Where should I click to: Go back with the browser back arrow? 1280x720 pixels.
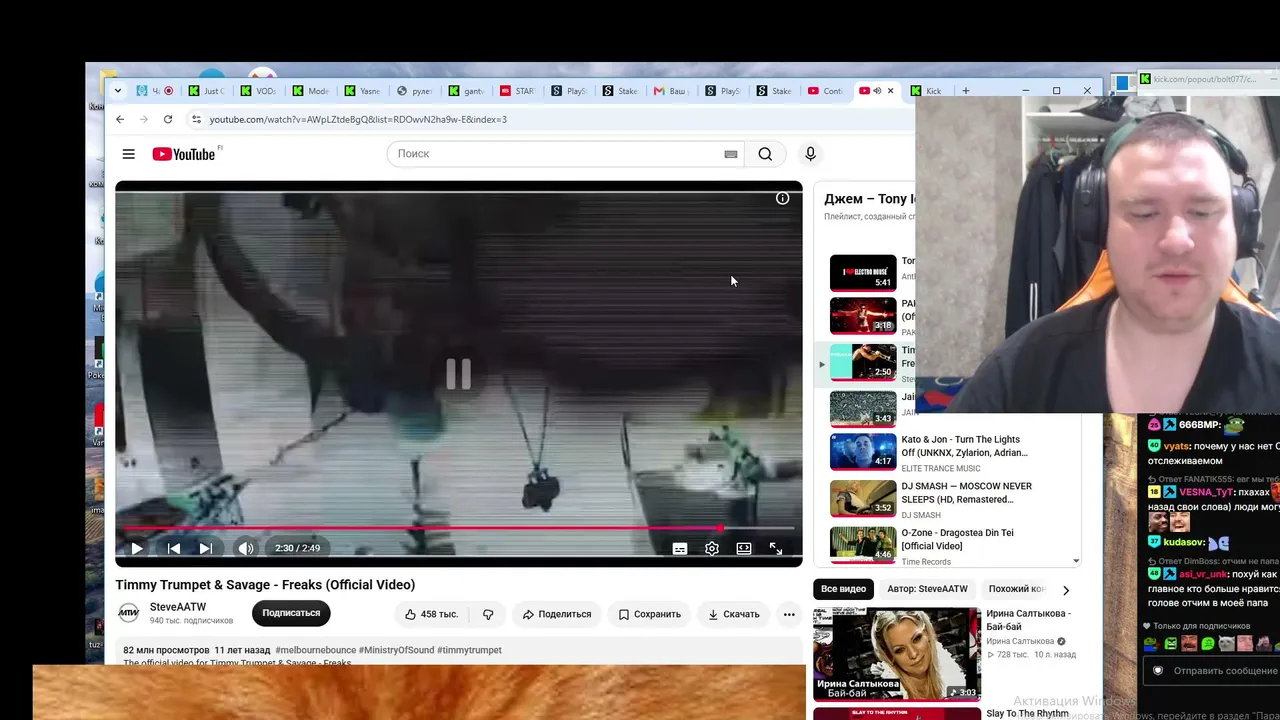pos(120,119)
